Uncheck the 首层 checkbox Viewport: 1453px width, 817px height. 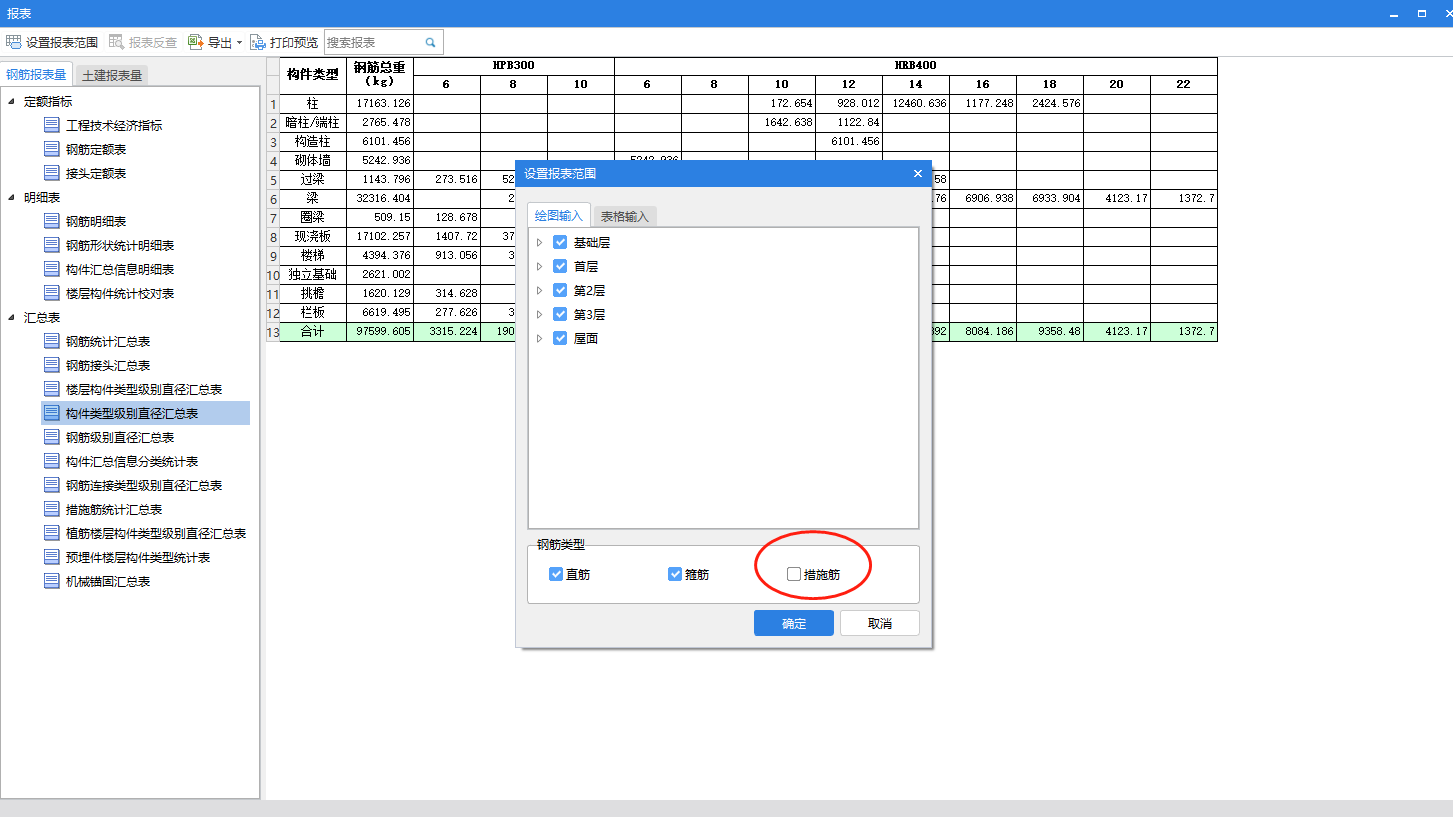[560, 266]
